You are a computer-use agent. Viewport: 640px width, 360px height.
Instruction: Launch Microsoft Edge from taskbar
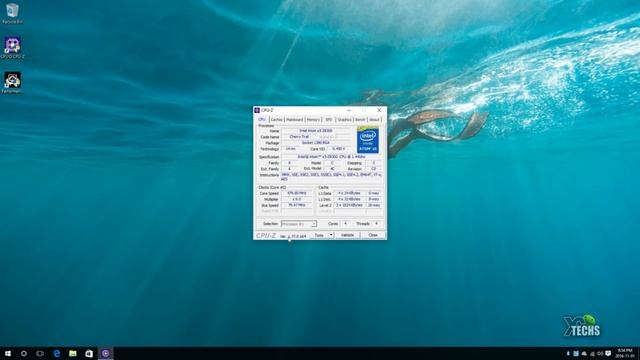(x=57, y=353)
